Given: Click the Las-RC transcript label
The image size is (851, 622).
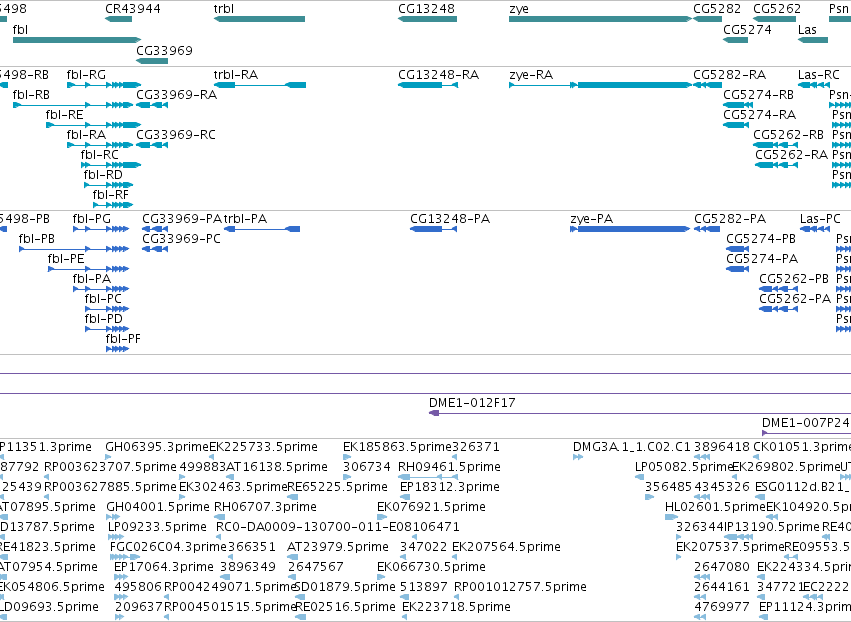Looking at the screenshot, I should tap(818, 75).
